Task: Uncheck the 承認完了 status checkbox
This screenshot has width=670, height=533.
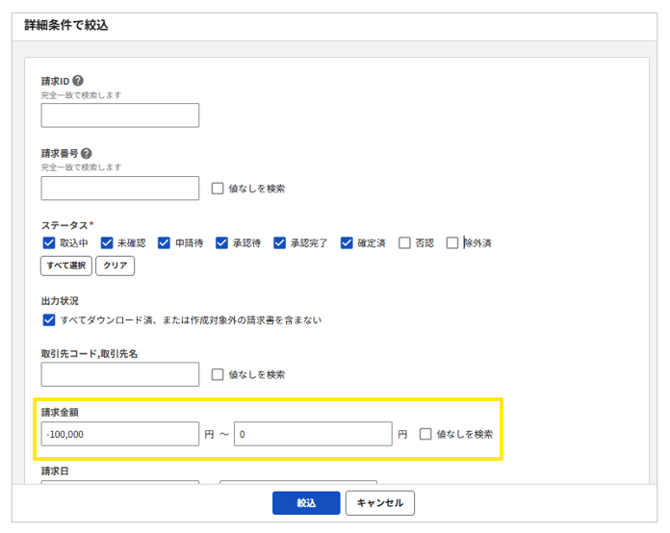Action: tap(280, 243)
